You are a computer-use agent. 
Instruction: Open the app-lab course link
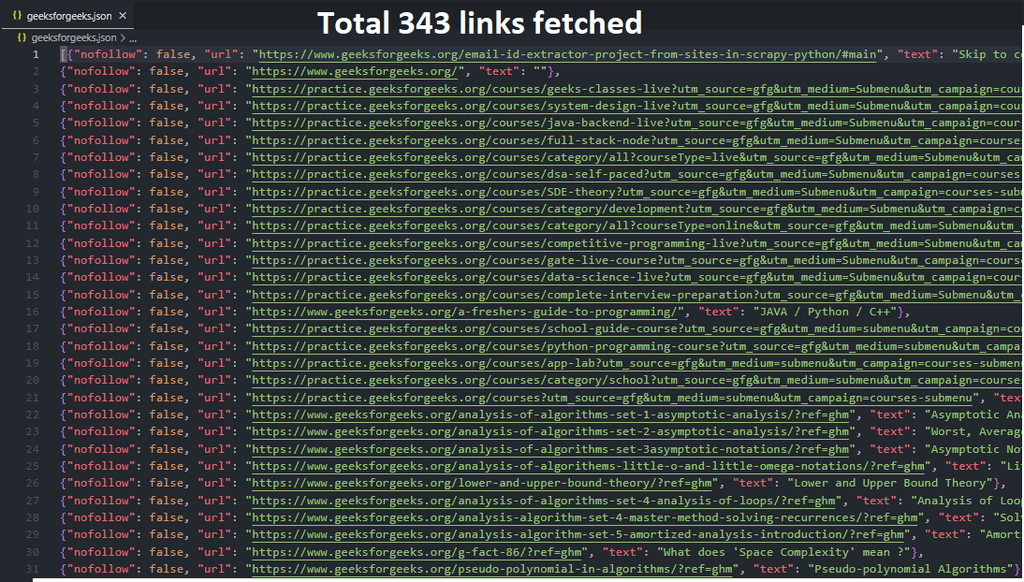pyautogui.click(x=637, y=363)
